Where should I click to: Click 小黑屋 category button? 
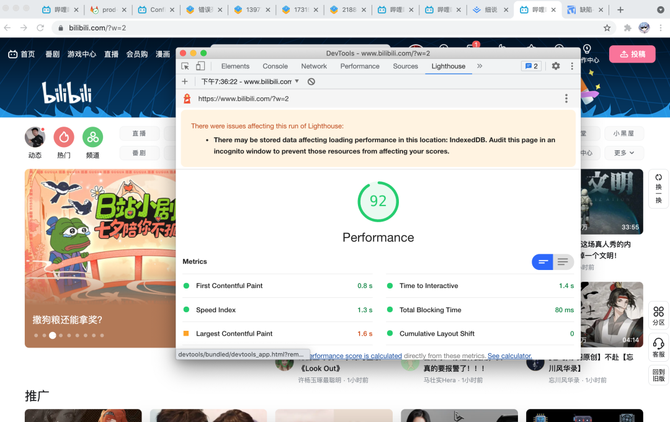coord(624,133)
